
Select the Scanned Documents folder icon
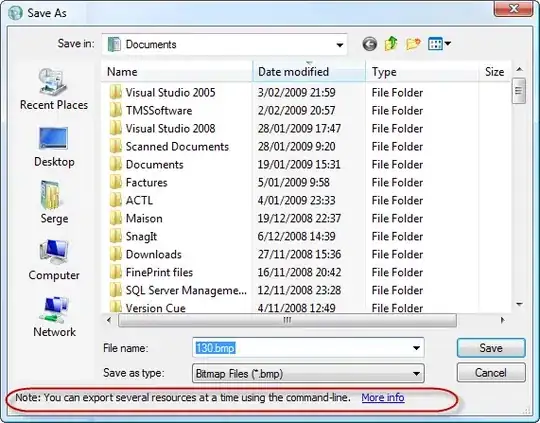(115, 146)
